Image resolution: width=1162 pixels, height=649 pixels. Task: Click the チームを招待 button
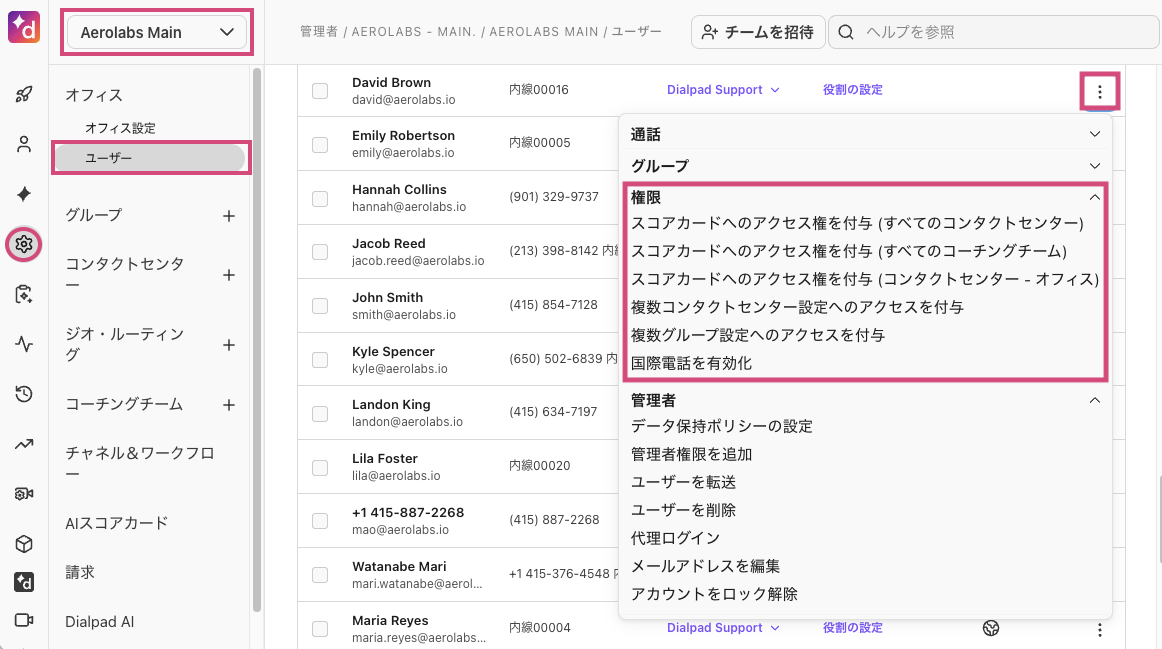(x=758, y=32)
